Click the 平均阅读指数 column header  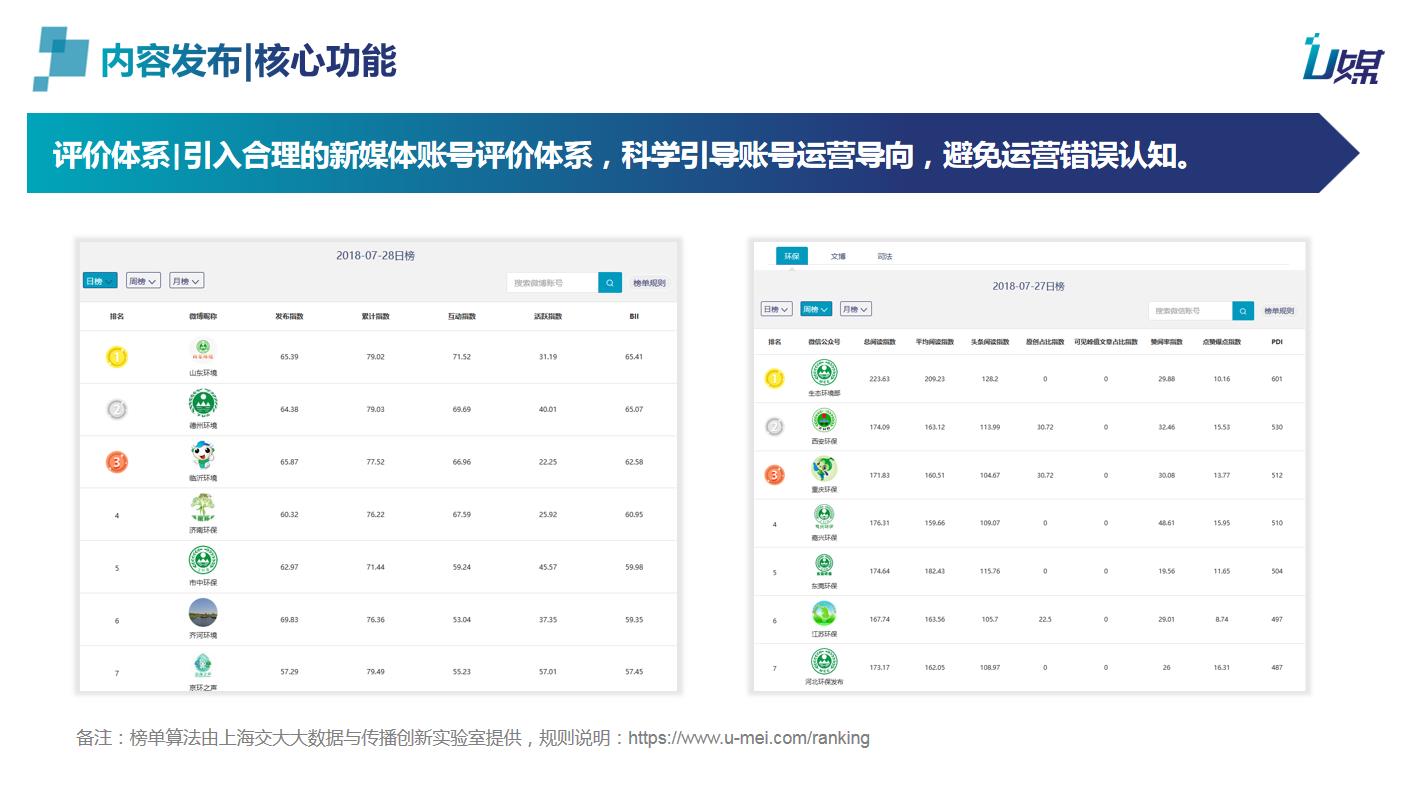point(934,341)
